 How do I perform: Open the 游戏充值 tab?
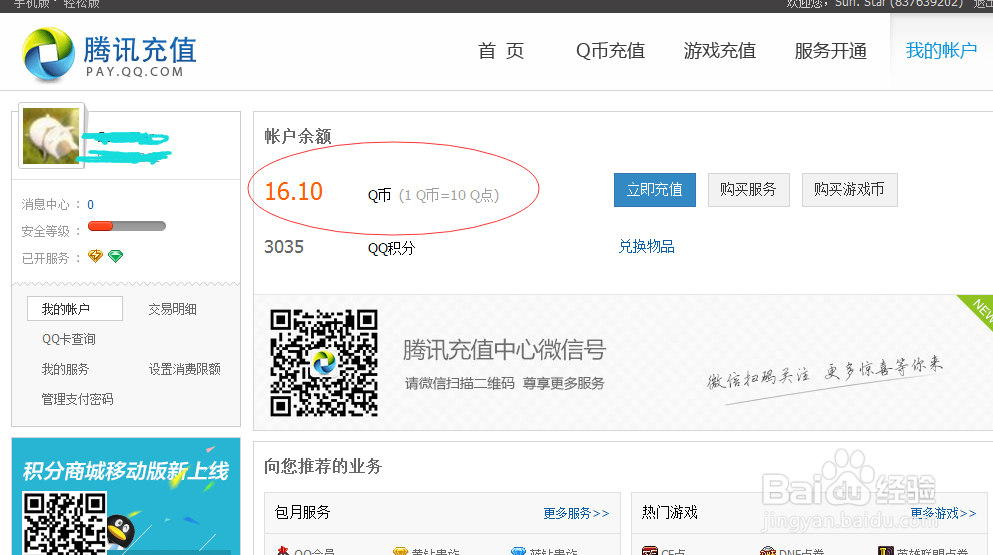click(720, 51)
